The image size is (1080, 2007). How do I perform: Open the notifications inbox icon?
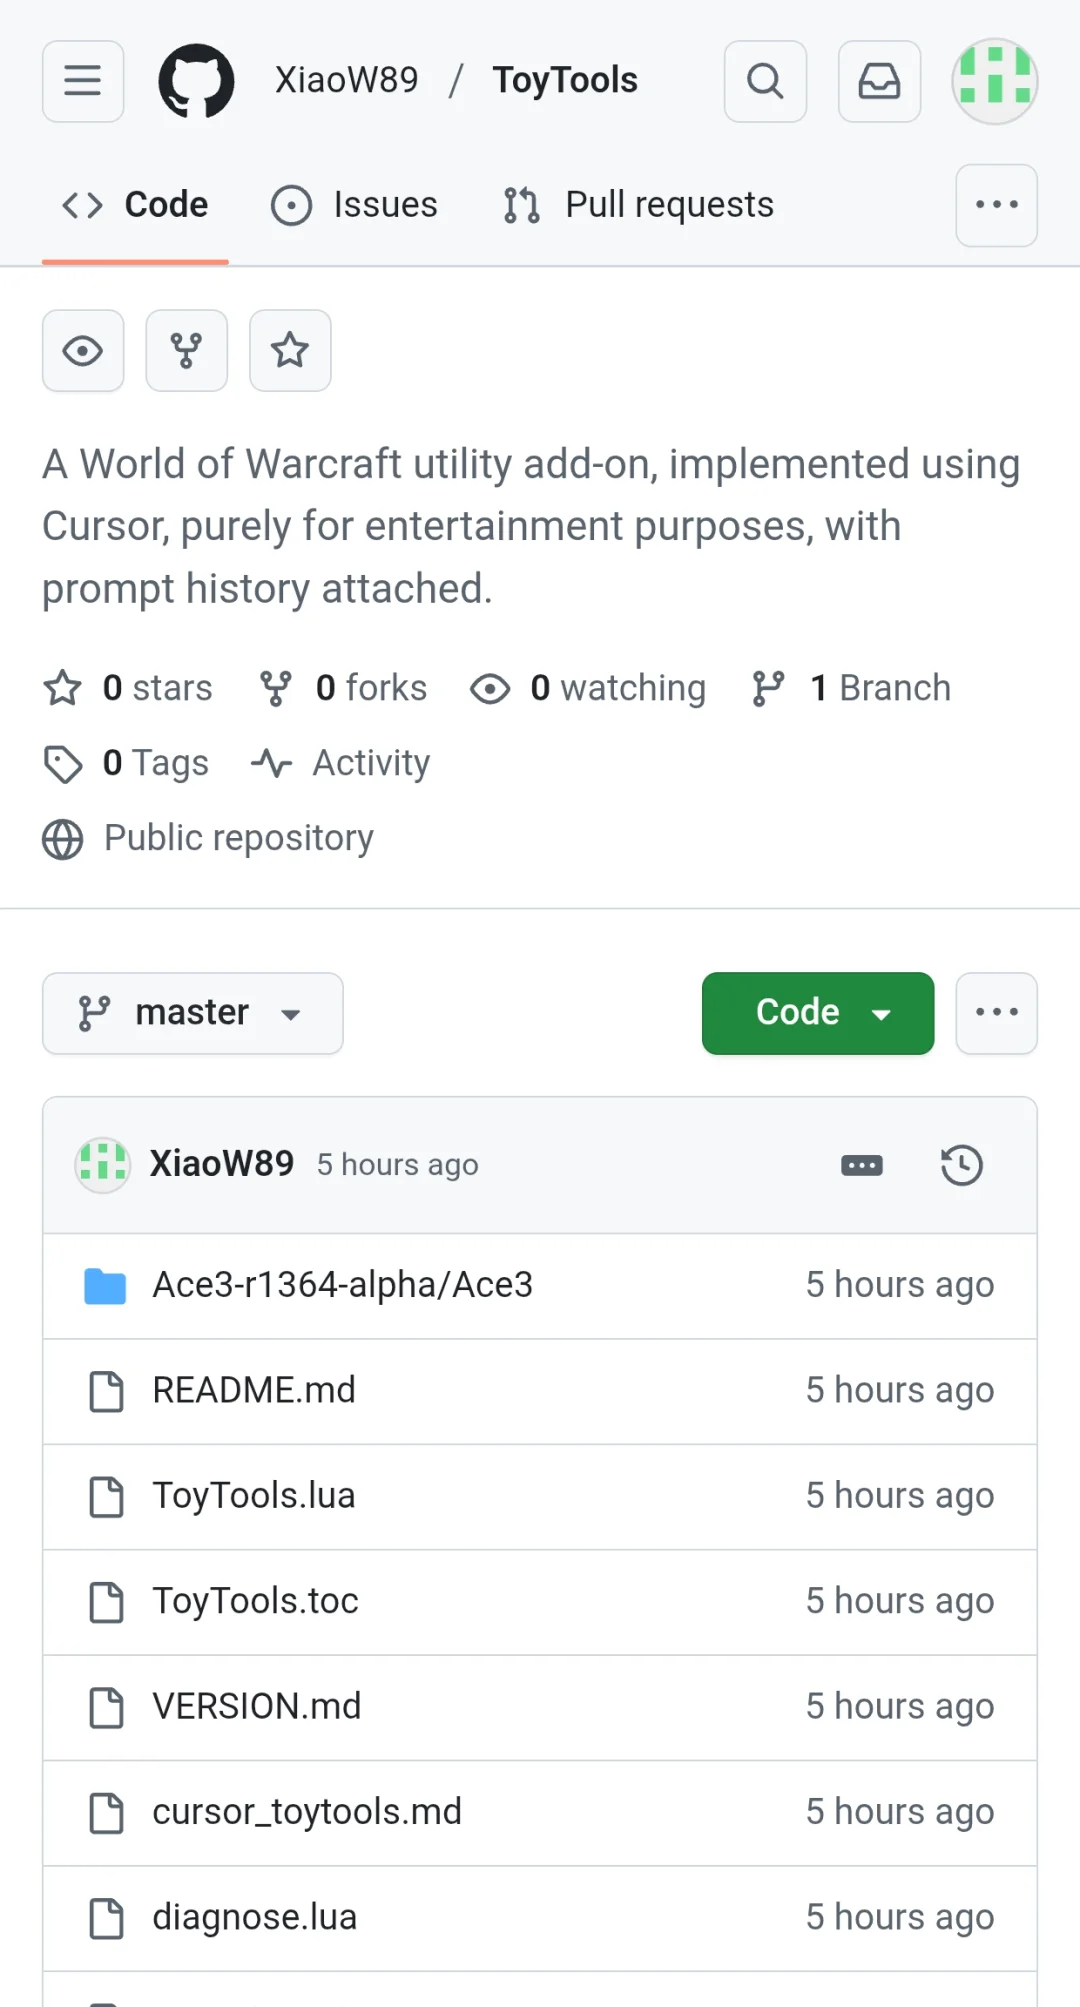point(879,81)
